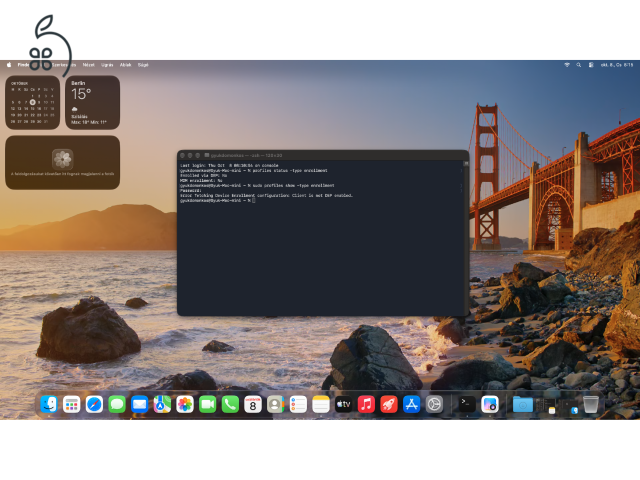Click the Photos widget flower icon
The height and width of the screenshot is (480, 640).
click(62, 159)
